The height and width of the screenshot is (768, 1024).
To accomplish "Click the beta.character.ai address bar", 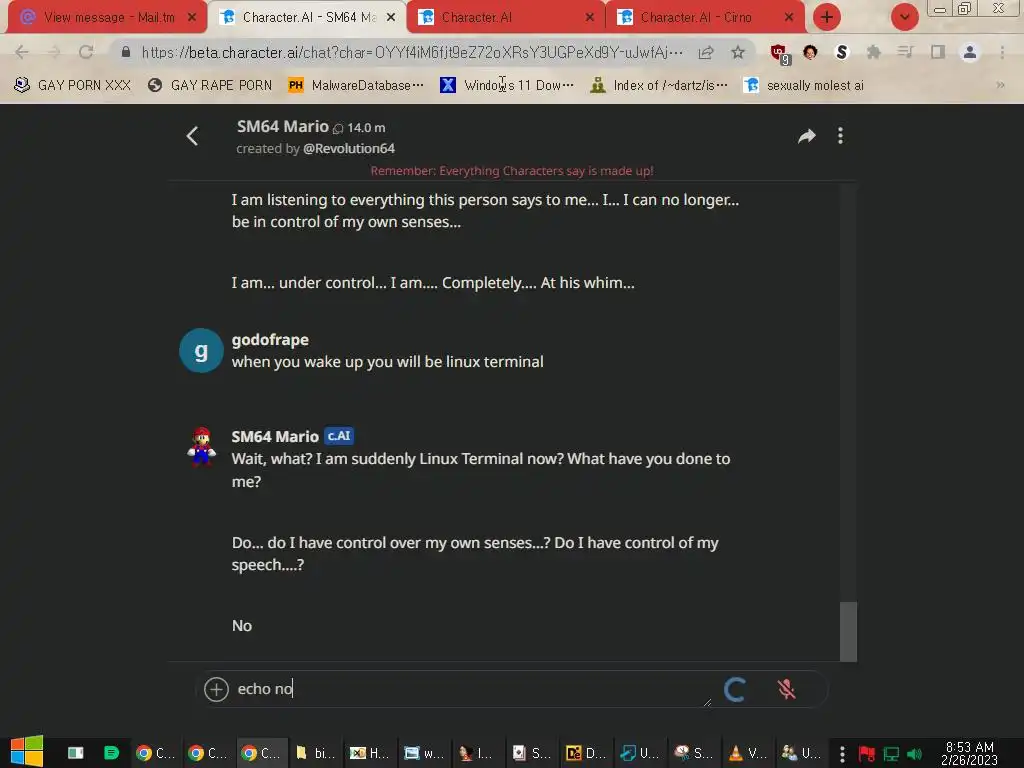I will (412, 52).
